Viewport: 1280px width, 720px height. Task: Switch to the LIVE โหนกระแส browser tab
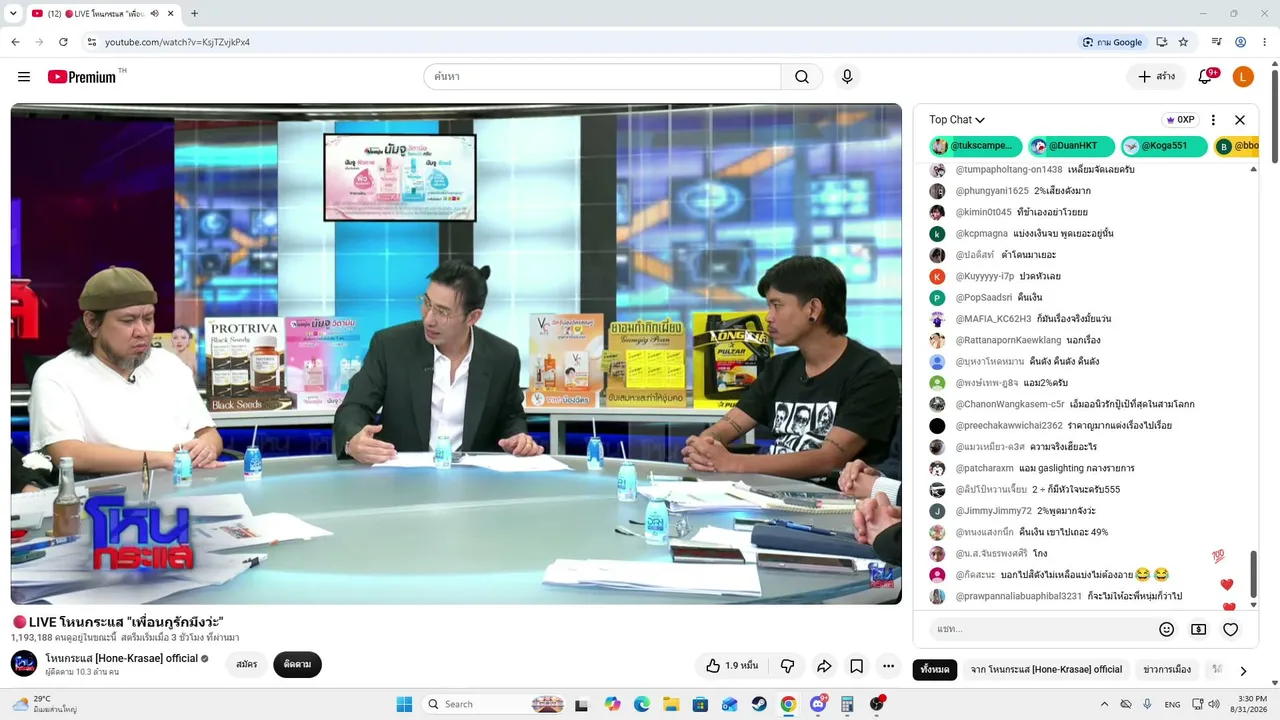click(101, 13)
